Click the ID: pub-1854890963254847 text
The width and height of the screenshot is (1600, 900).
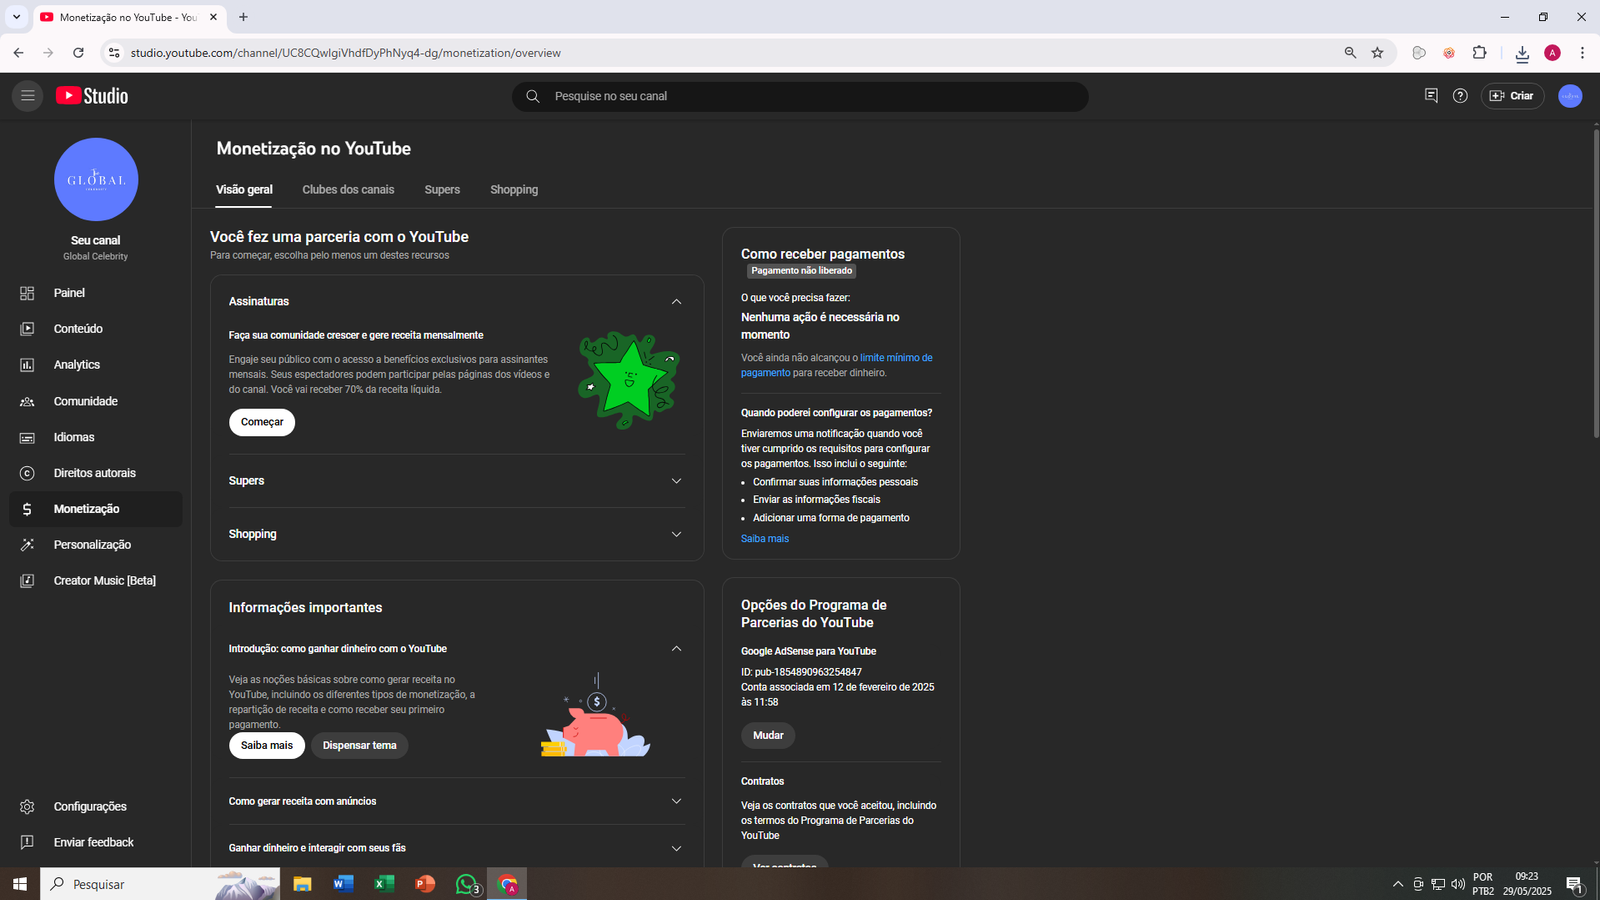click(801, 672)
